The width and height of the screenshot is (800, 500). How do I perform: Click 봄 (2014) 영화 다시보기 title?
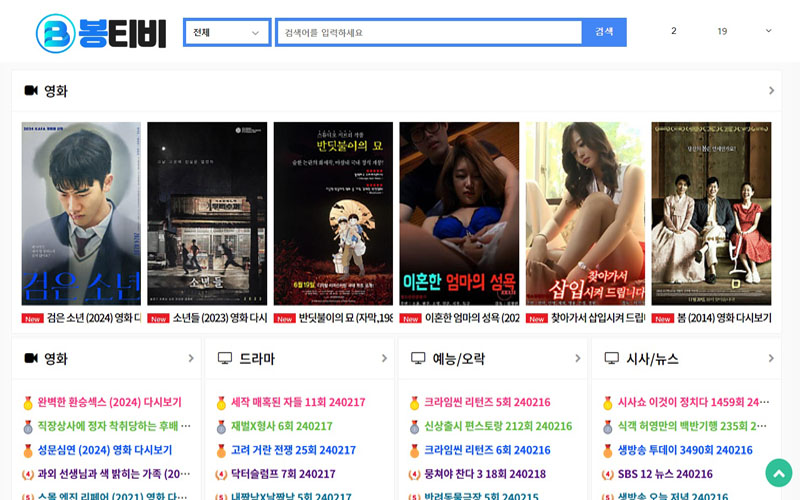pyautogui.click(x=724, y=318)
